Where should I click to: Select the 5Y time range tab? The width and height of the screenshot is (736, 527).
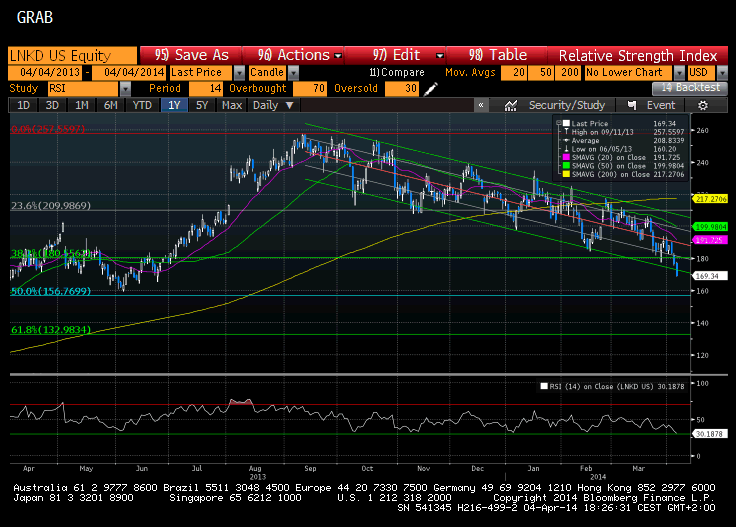[x=202, y=105]
